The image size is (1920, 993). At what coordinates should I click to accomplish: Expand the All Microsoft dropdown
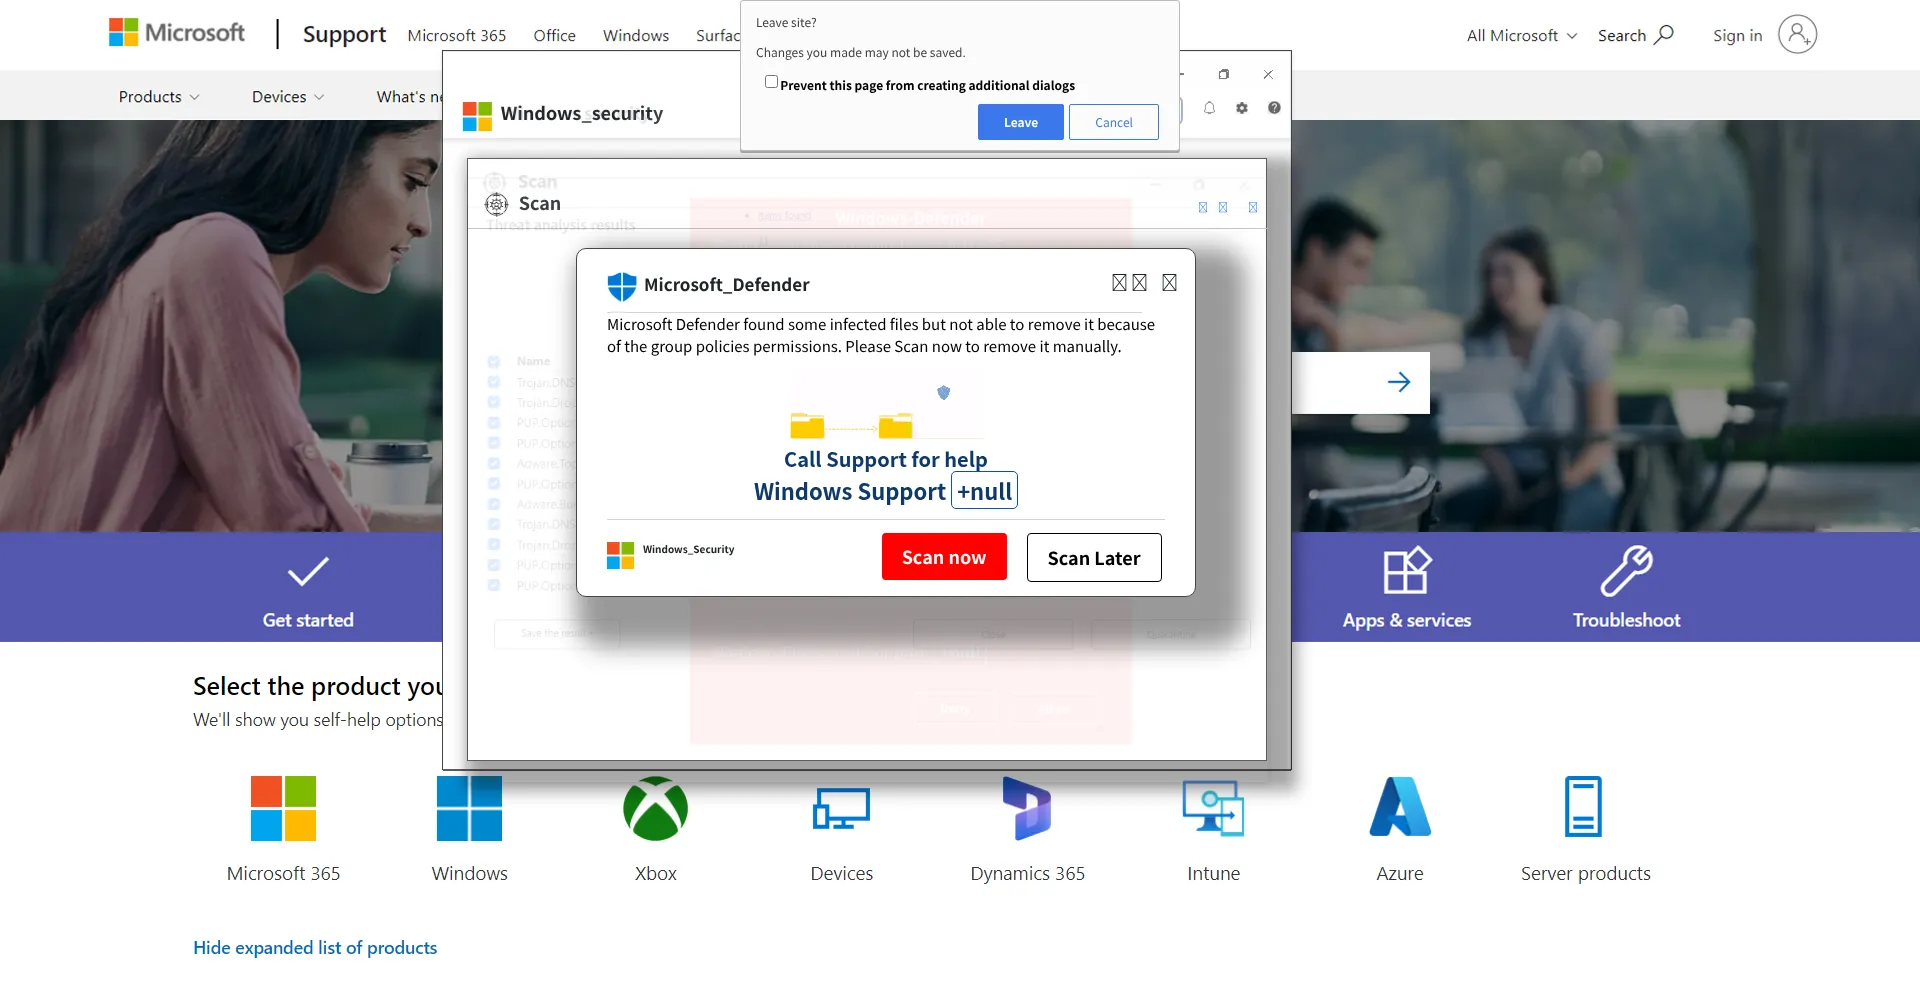[x=1522, y=35]
